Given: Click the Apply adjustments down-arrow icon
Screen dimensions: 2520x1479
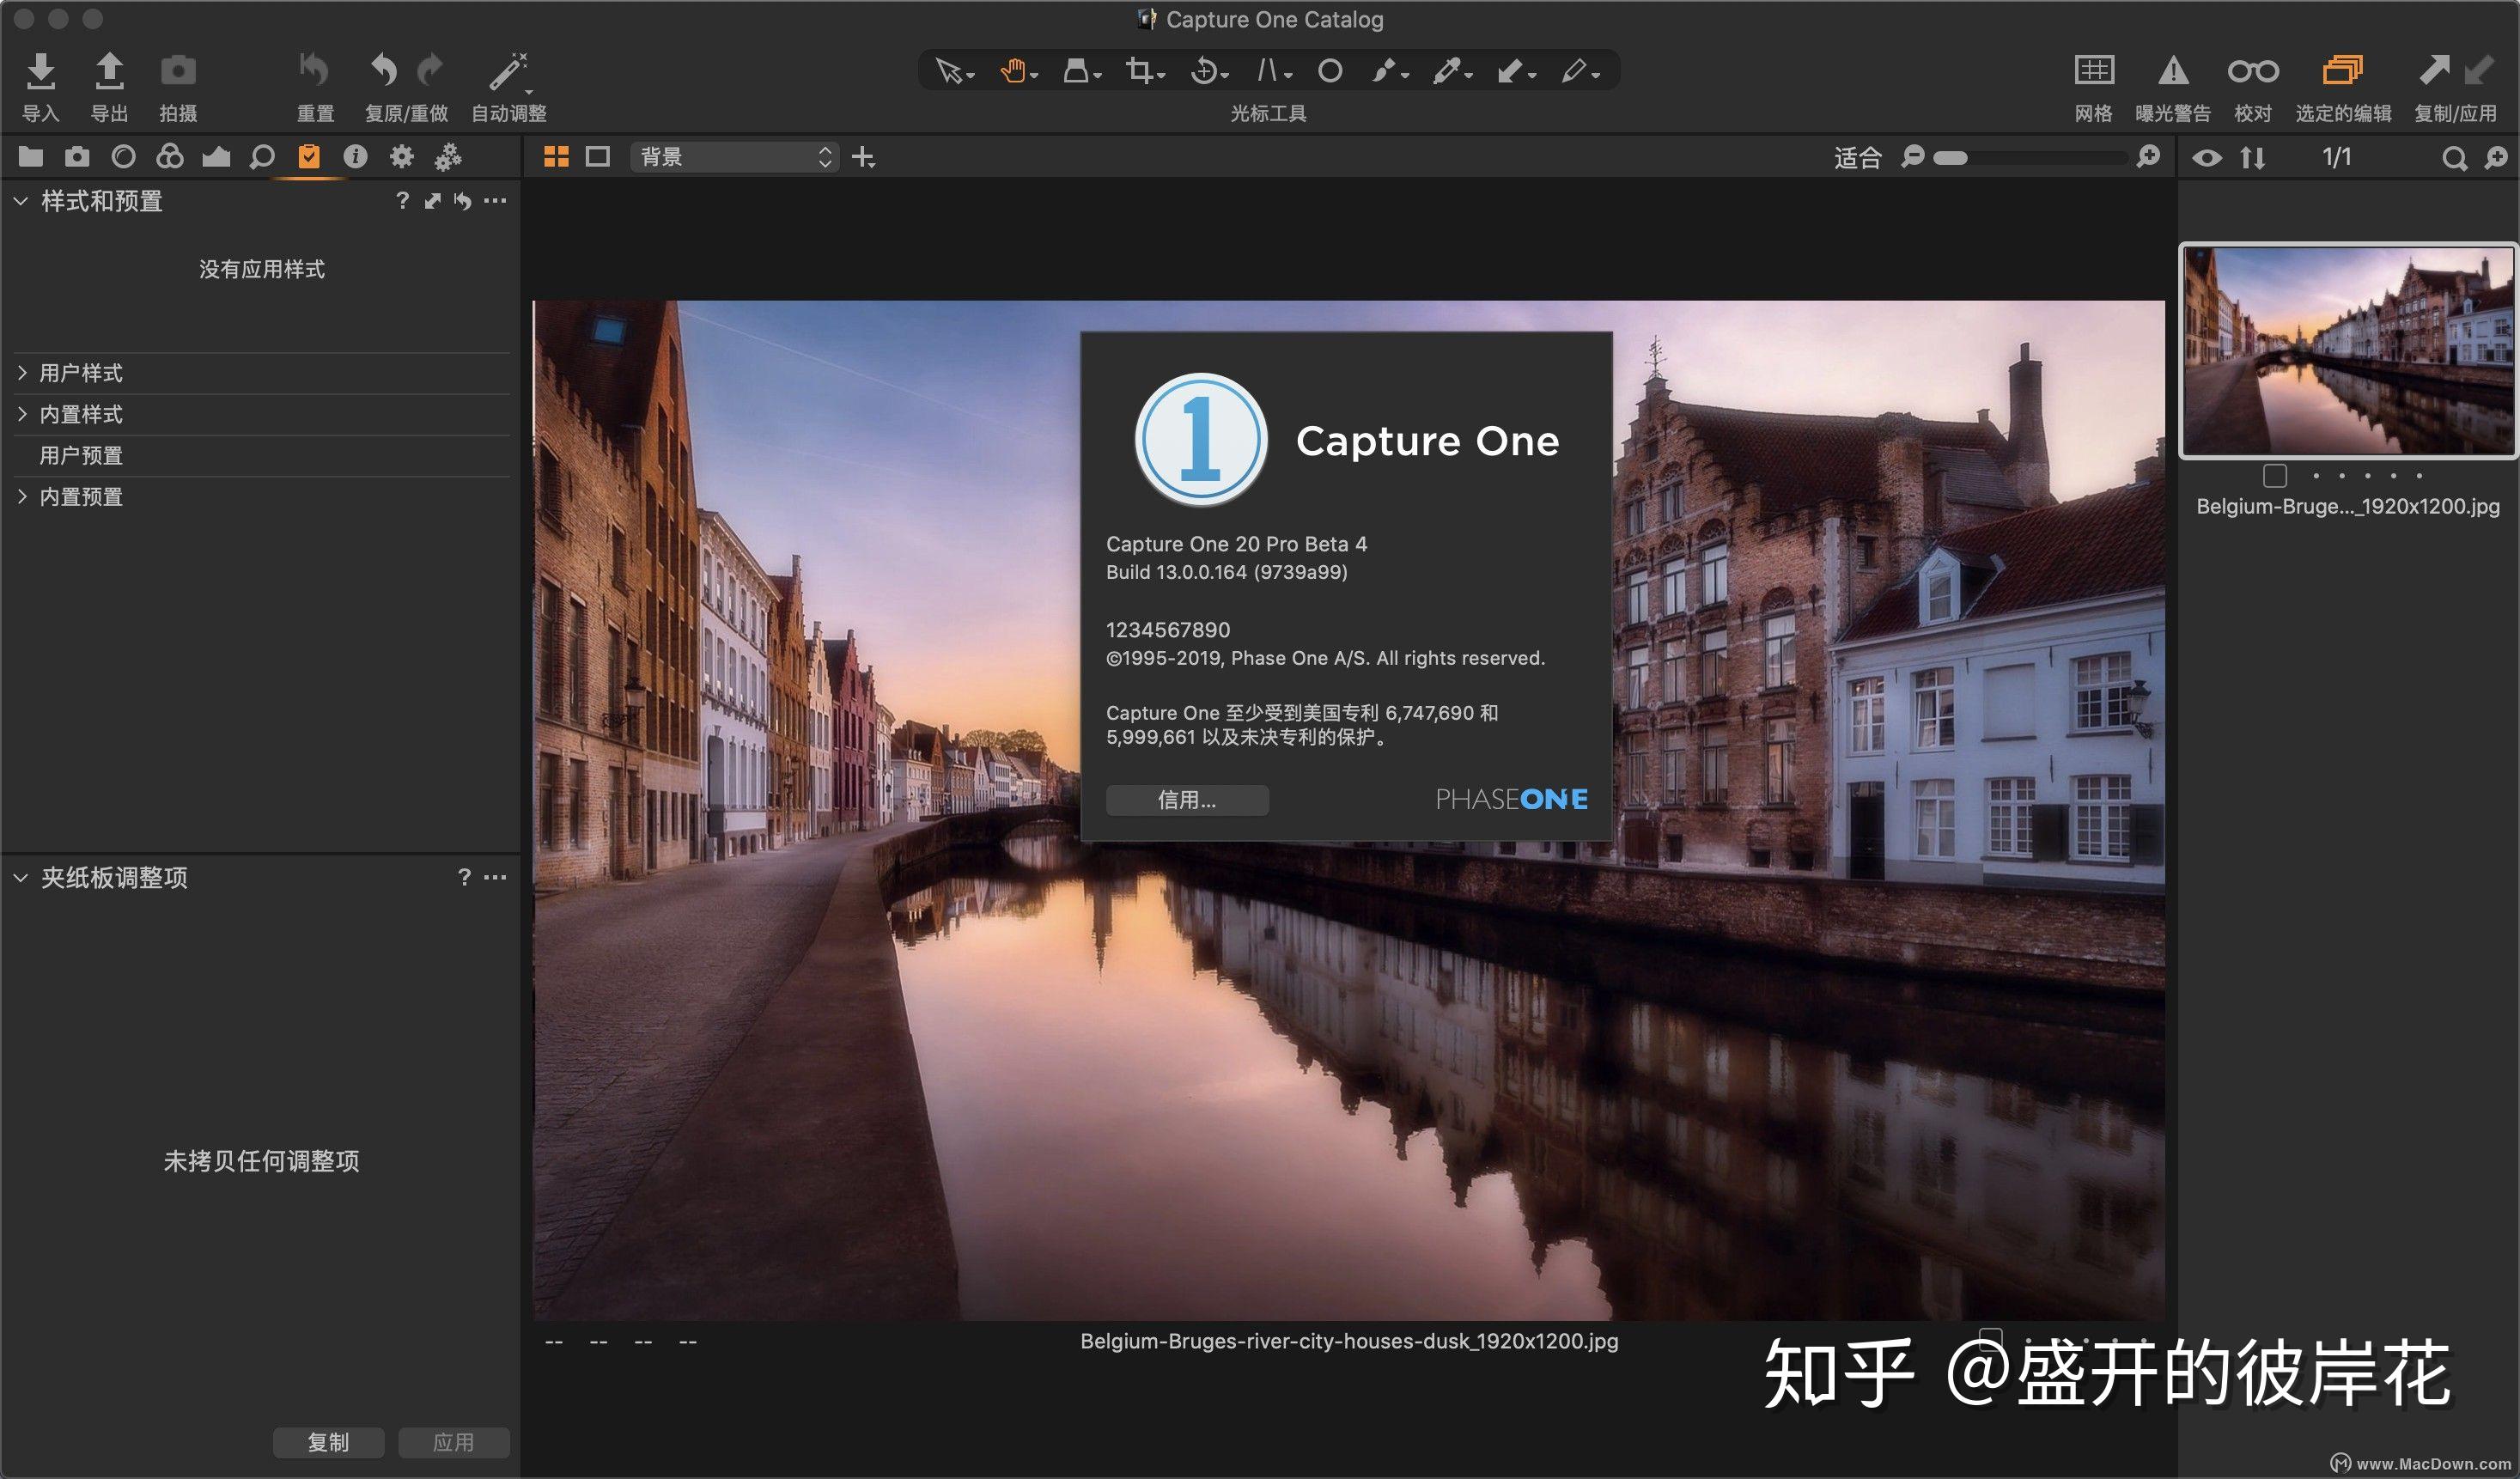Looking at the screenshot, I should coord(2479,70).
